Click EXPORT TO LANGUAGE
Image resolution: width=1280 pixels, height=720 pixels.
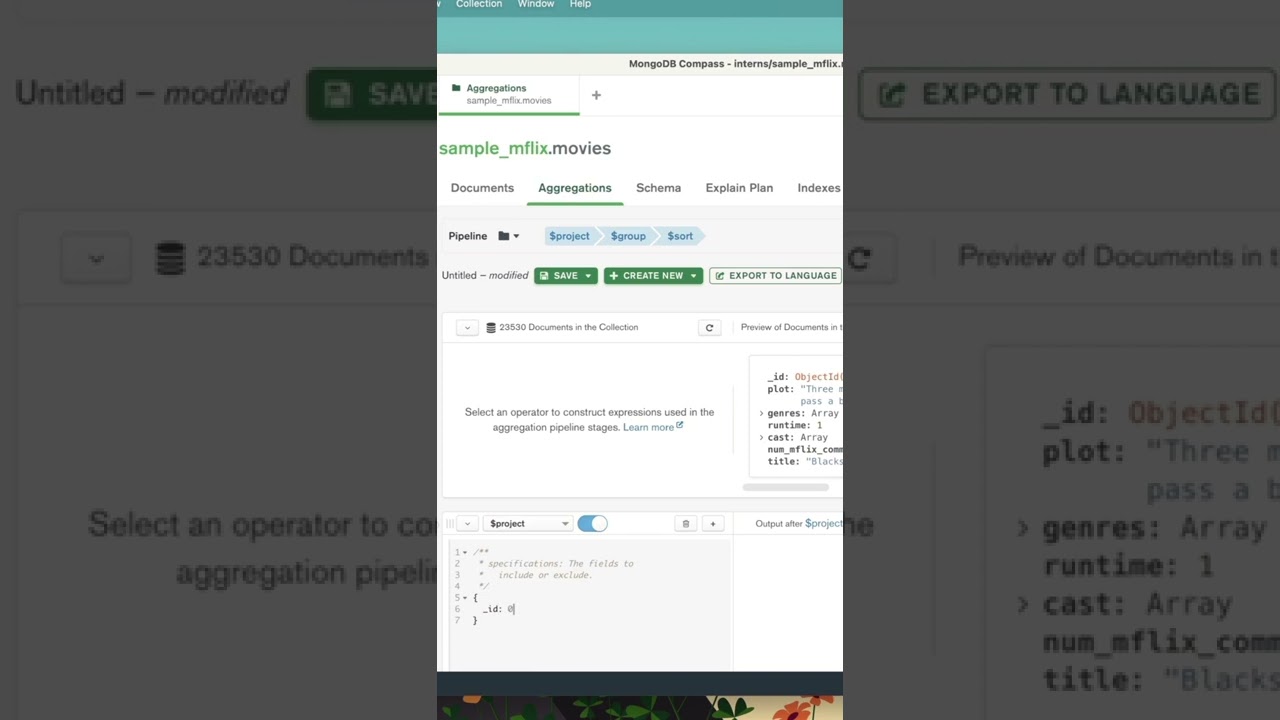[x=776, y=276]
